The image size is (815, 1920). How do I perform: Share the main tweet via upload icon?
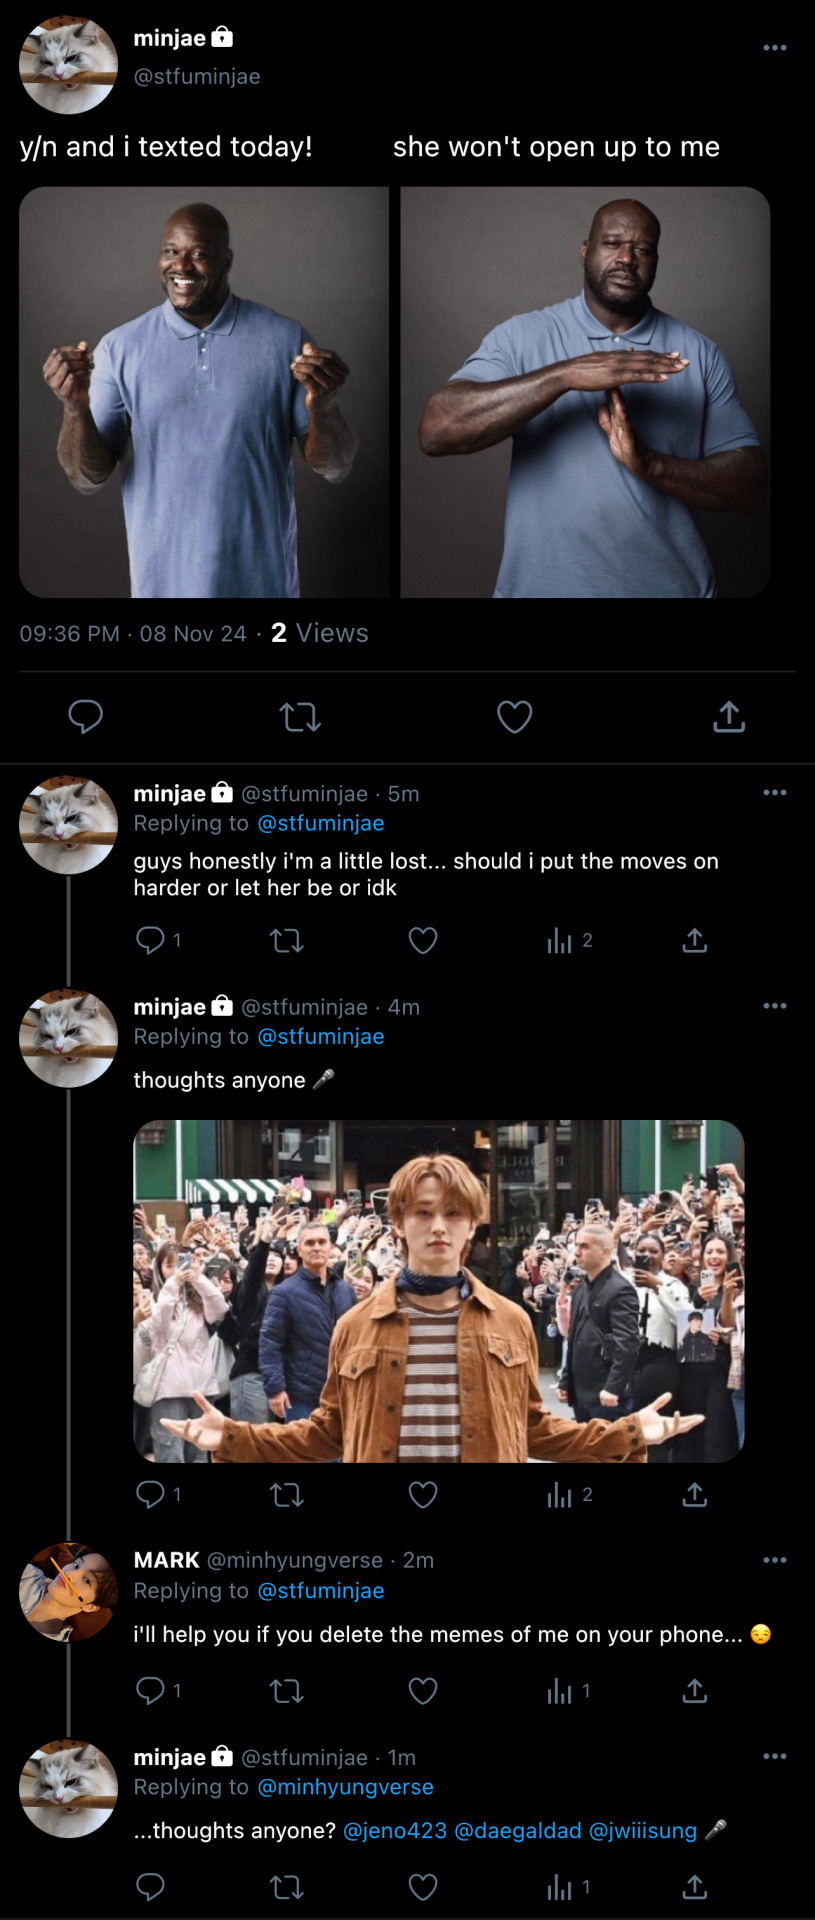click(729, 716)
